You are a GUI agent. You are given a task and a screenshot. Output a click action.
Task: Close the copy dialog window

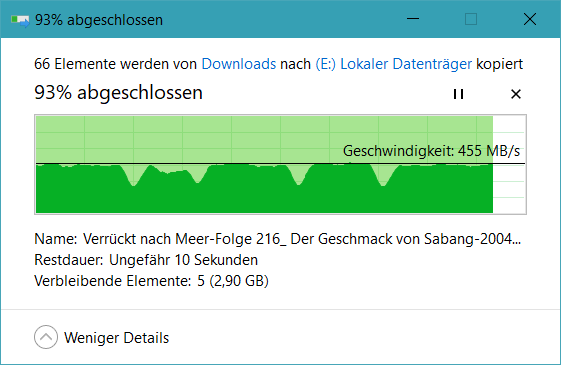click(x=530, y=19)
